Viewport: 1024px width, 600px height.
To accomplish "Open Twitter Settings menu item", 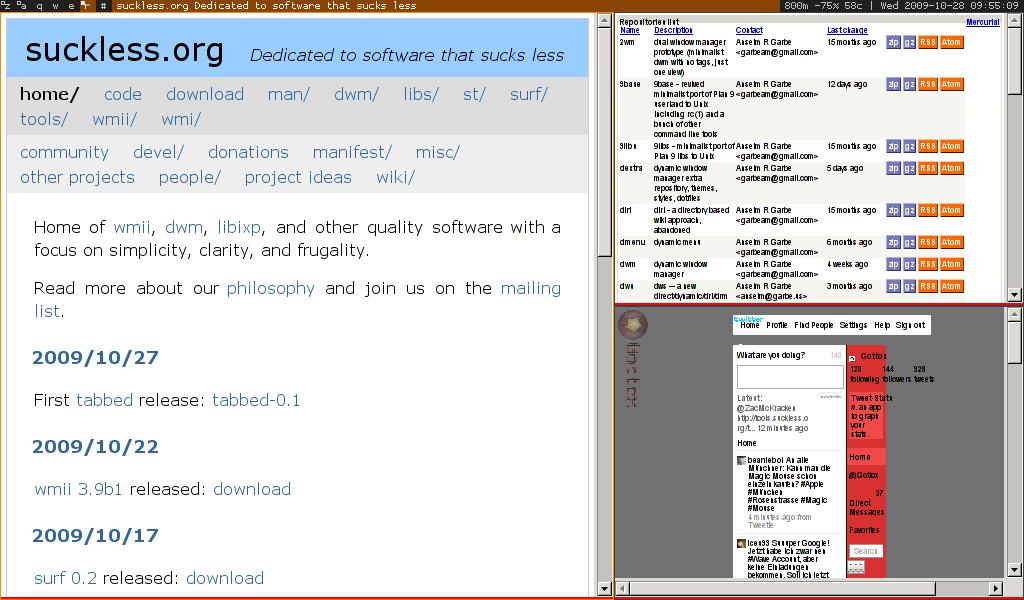I will click(853, 325).
